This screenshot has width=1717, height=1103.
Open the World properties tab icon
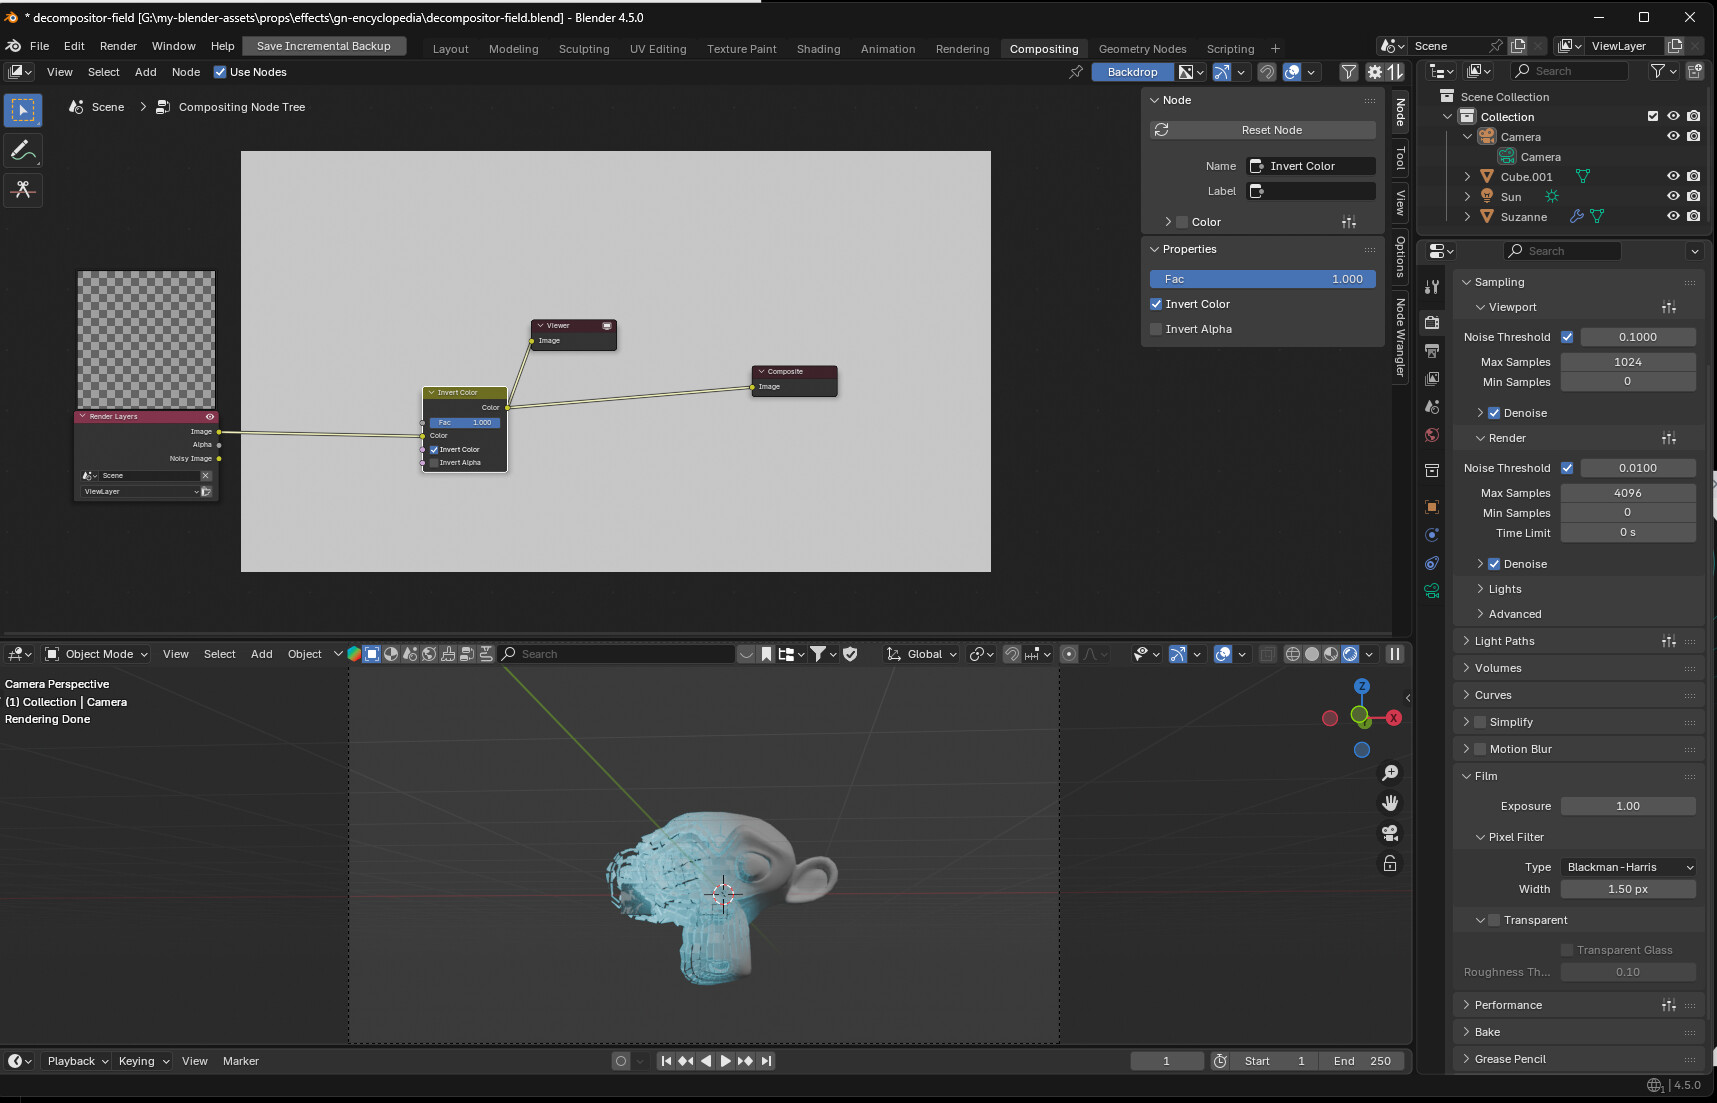click(1432, 435)
